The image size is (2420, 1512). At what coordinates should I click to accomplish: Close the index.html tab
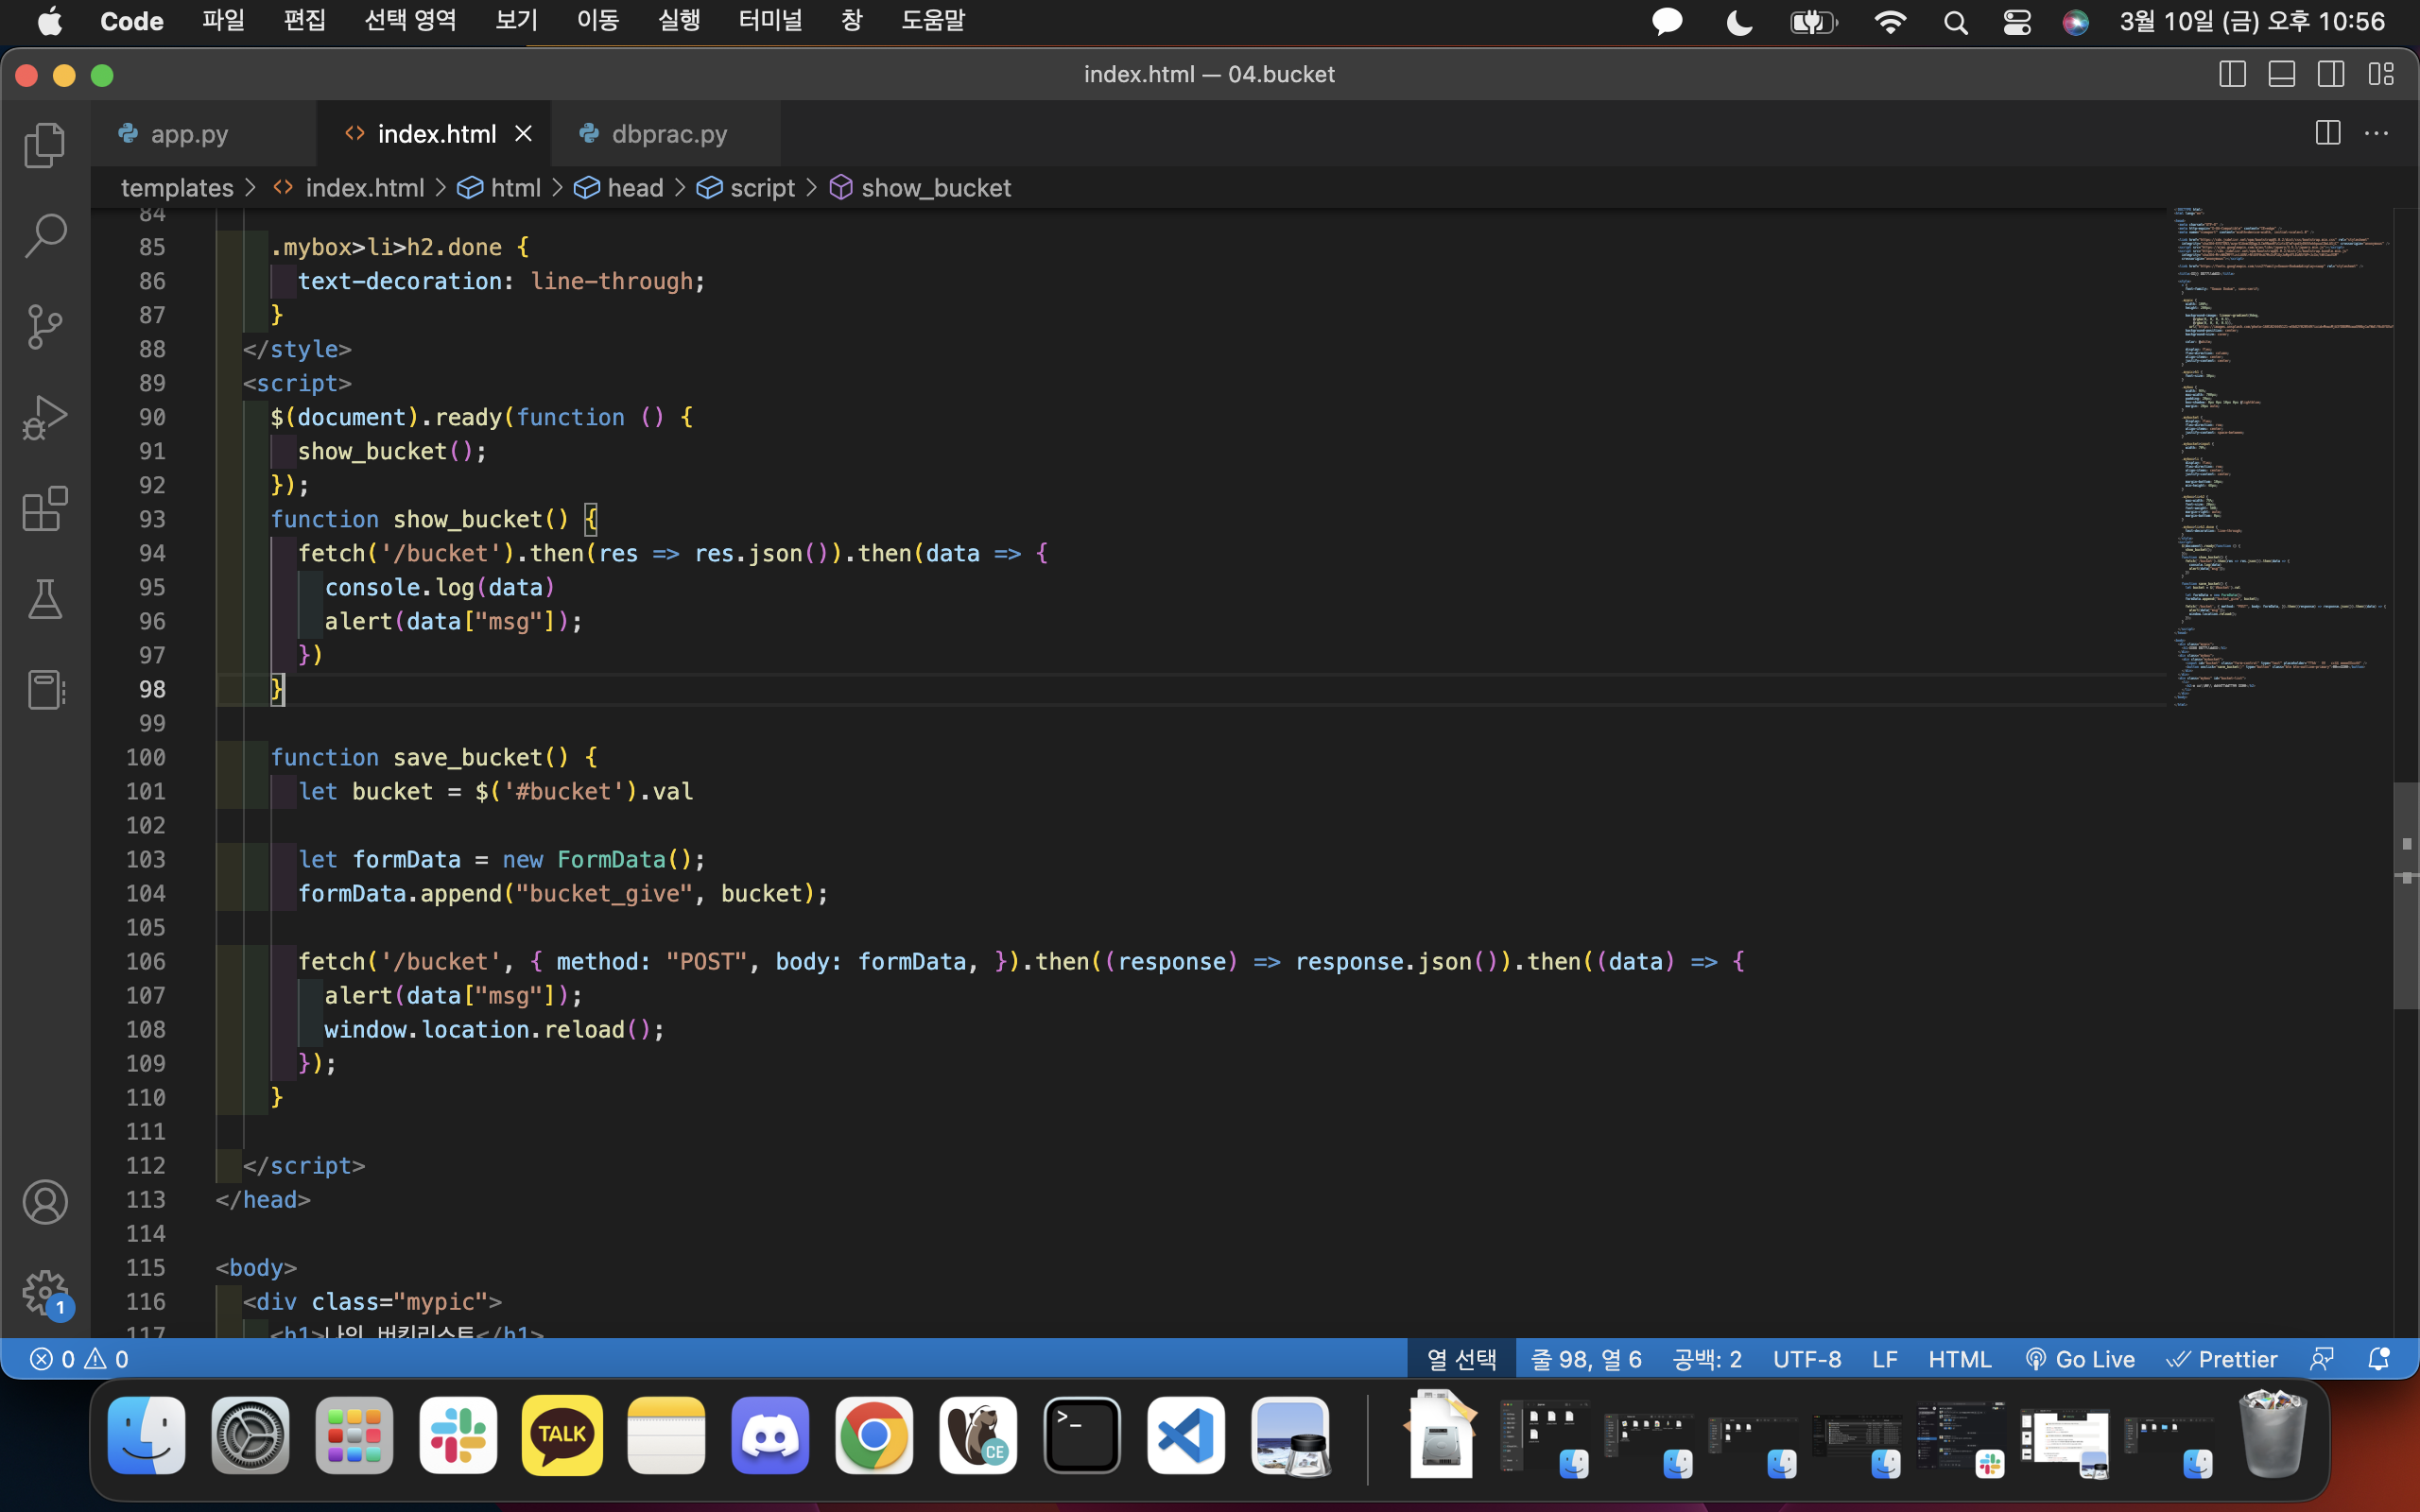point(523,134)
